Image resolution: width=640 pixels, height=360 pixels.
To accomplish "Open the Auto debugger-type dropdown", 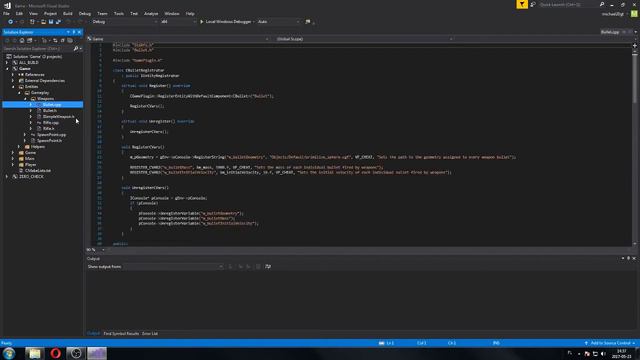I will pos(278,22).
